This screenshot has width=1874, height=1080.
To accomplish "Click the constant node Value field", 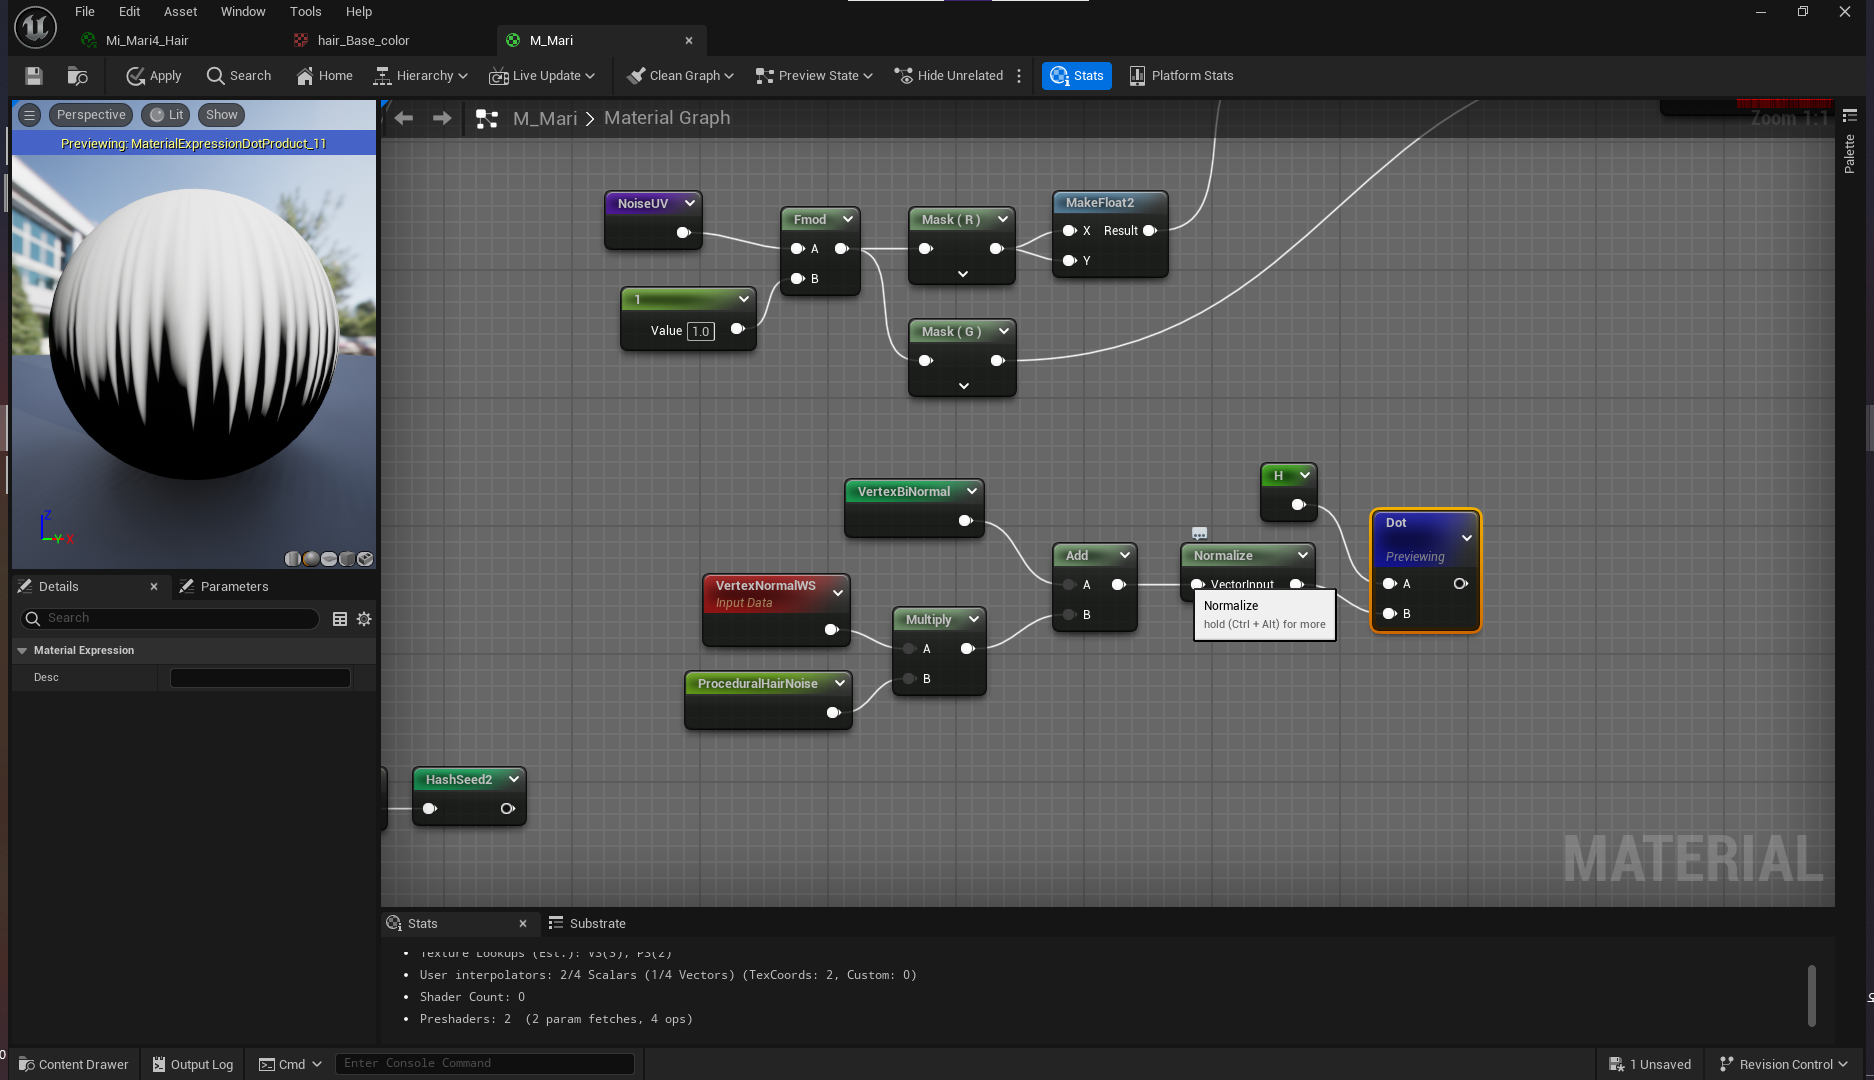I will pyautogui.click(x=701, y=331).
